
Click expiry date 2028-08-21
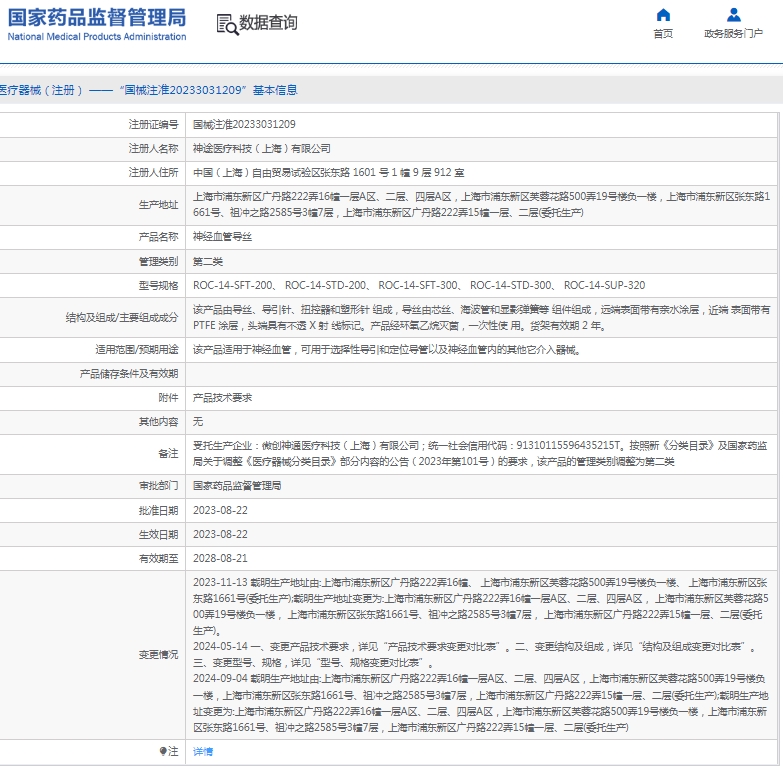[x=220, y=558]
